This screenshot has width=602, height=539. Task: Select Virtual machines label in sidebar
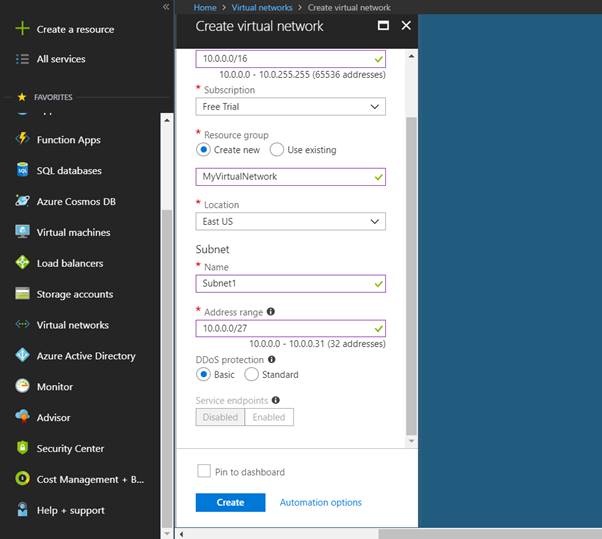point(73,232)
